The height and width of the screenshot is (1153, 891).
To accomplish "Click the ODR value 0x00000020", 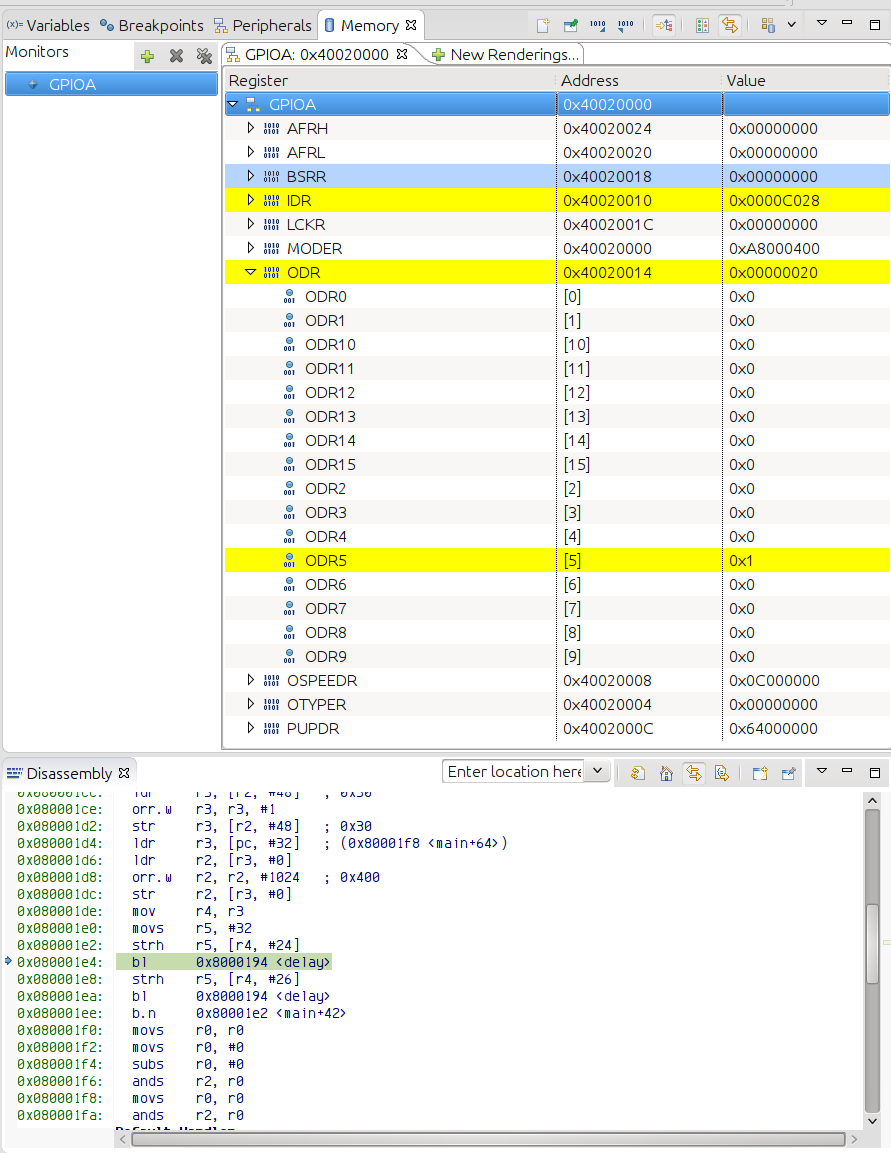I will click(773, 273).
